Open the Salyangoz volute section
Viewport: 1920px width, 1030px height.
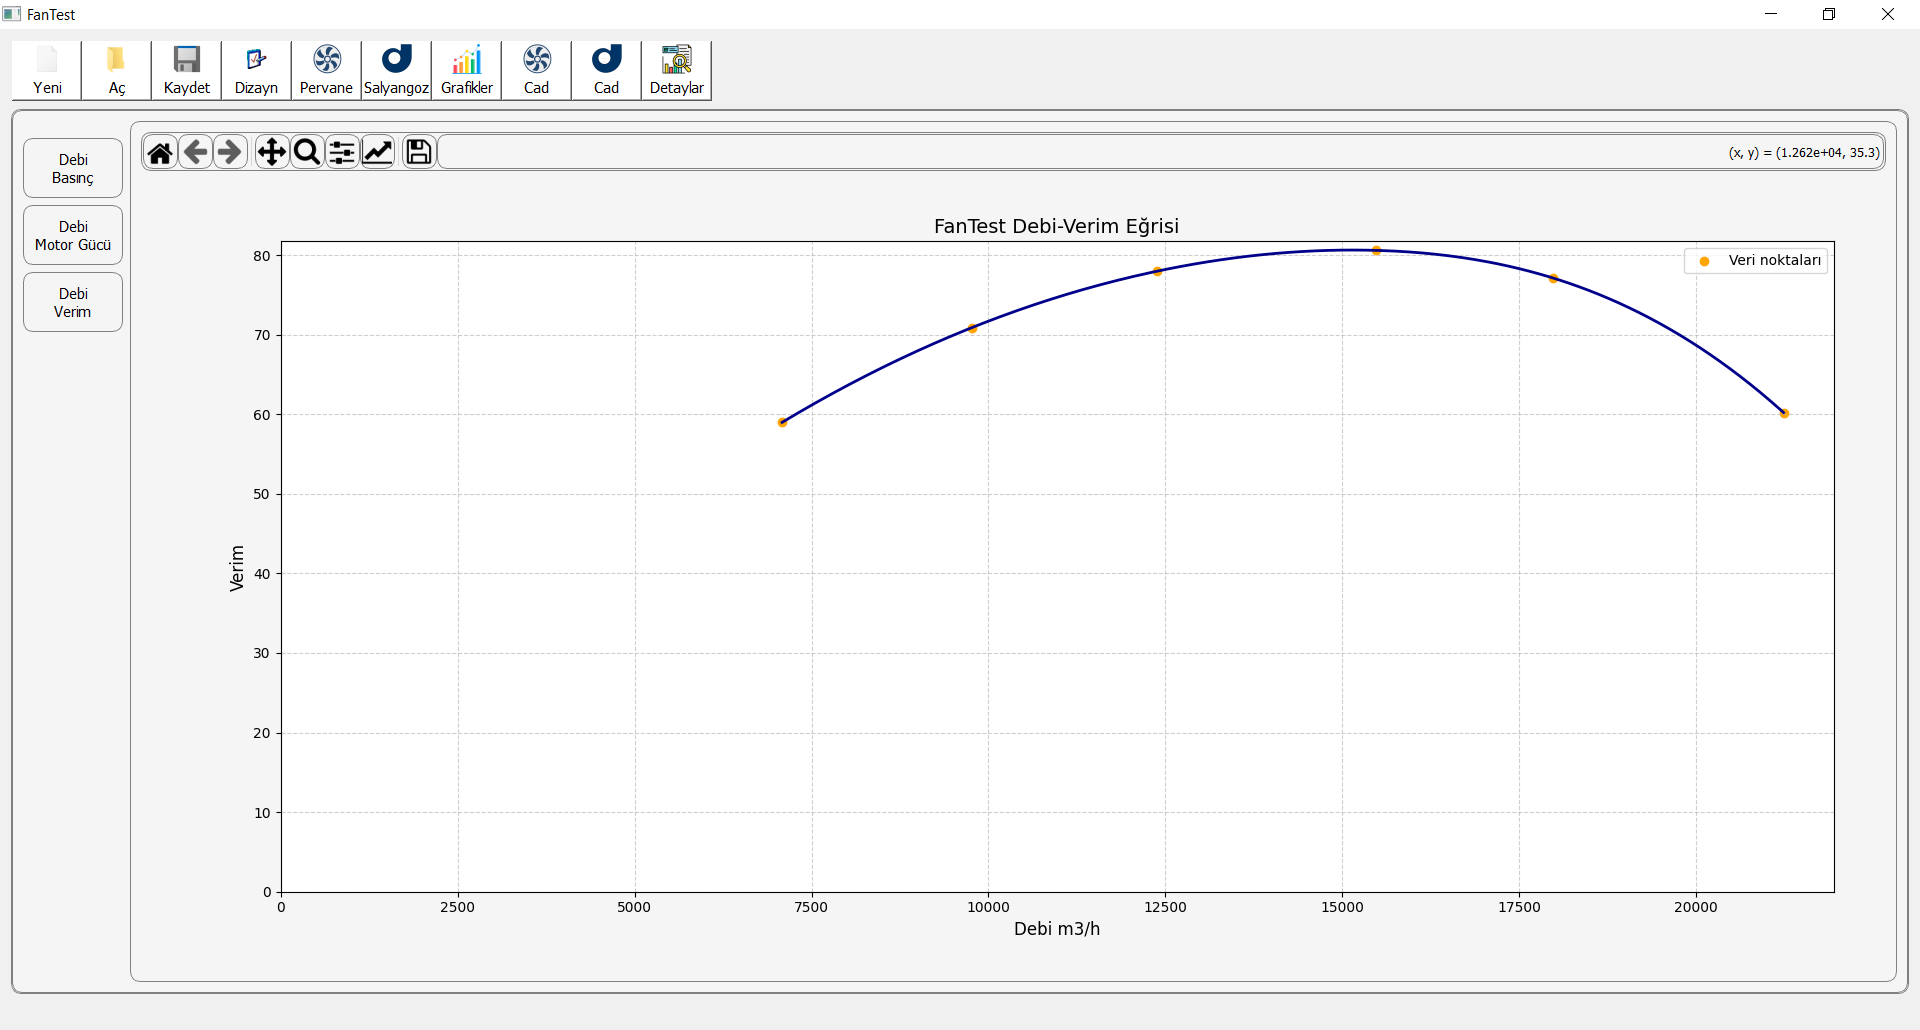pos(396,70)
